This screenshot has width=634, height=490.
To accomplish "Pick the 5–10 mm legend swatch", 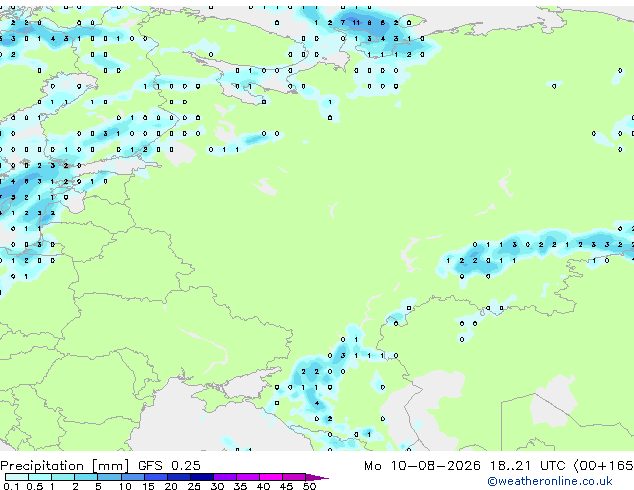I will tap(109, 477).
